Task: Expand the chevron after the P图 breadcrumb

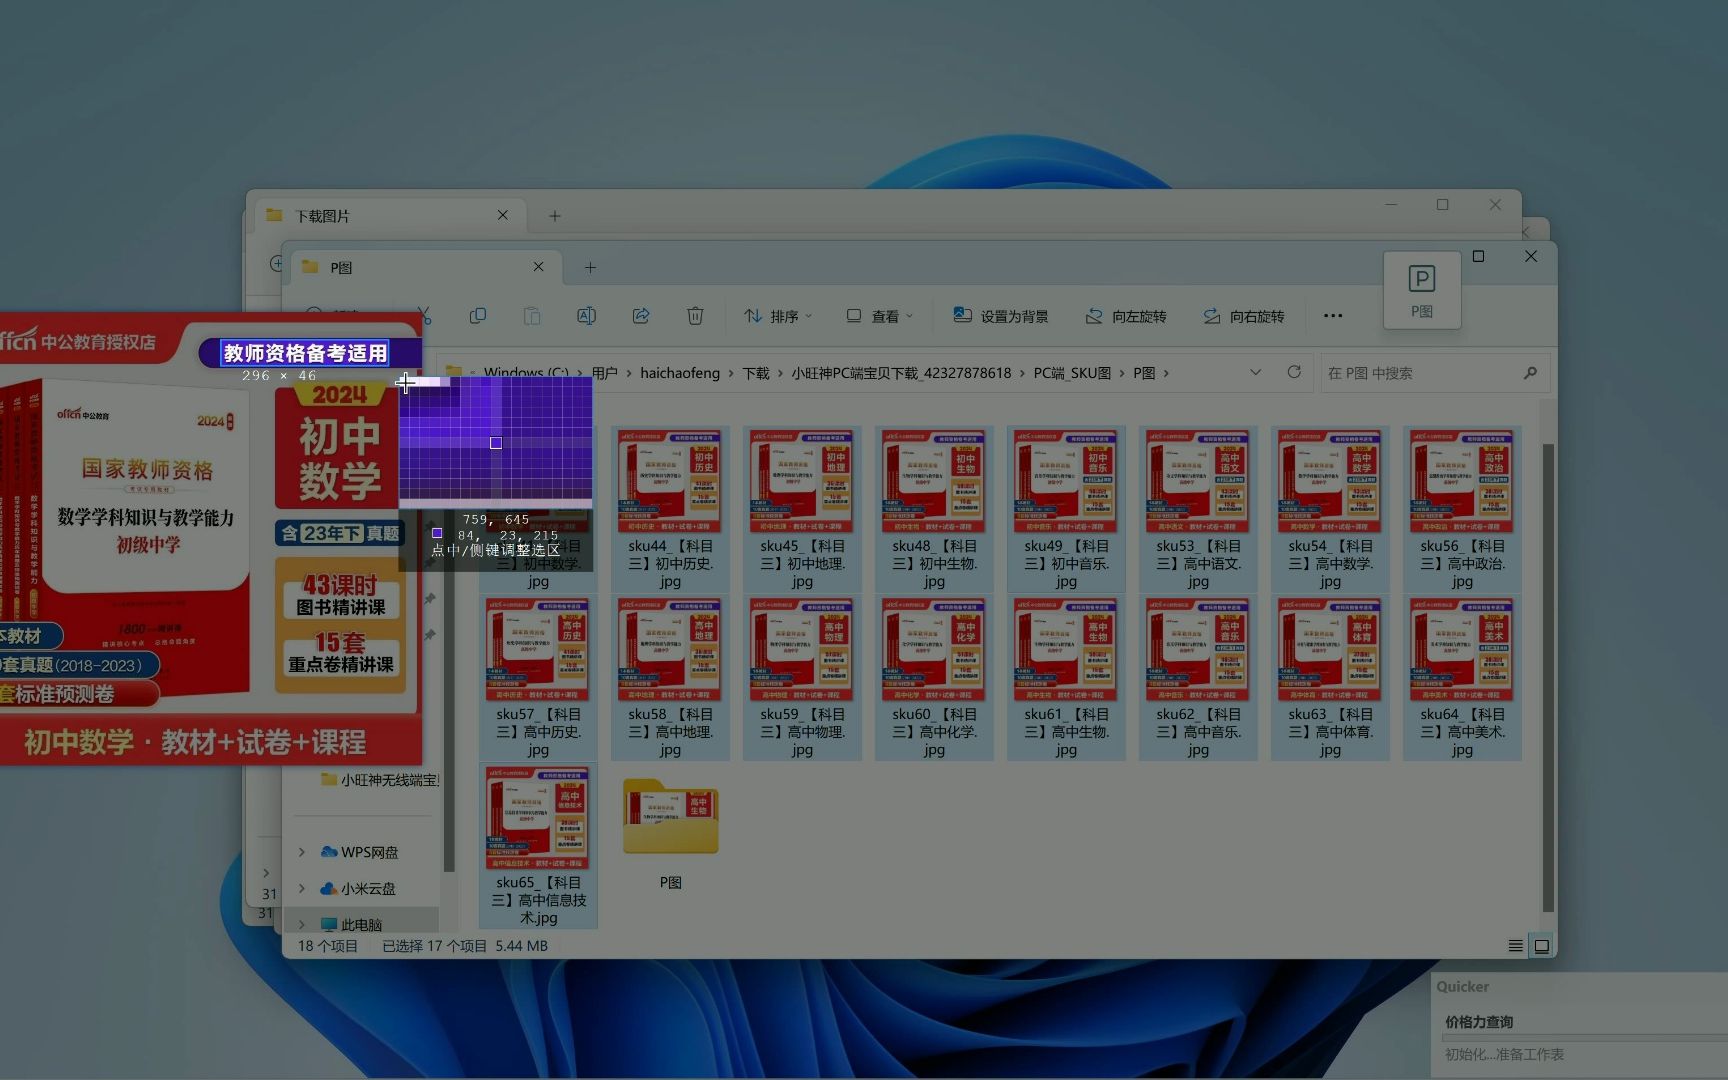Action: click(x=1166, y=373)
